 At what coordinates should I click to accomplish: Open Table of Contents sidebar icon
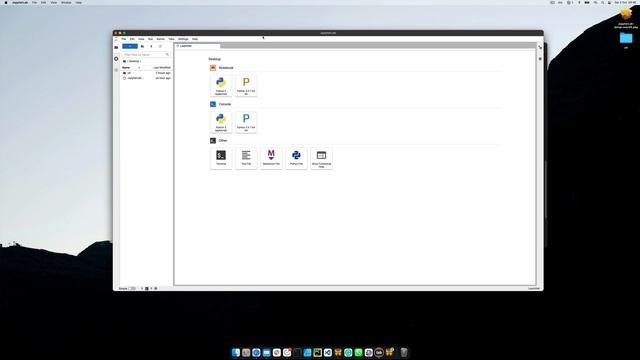click(x=116, y=70)
